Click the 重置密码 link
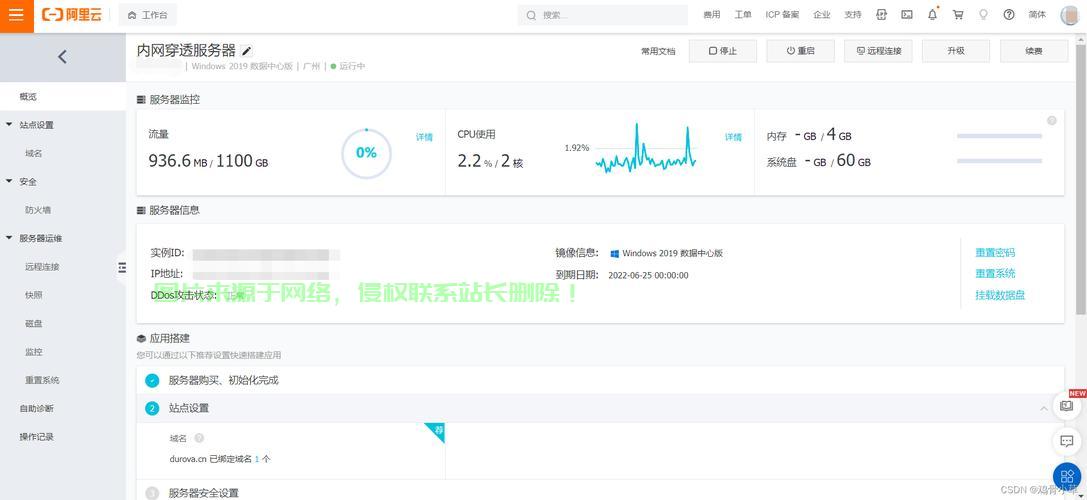Viewport: 1087px width, 500px height. pyautogui.click(x=995, y=253)
